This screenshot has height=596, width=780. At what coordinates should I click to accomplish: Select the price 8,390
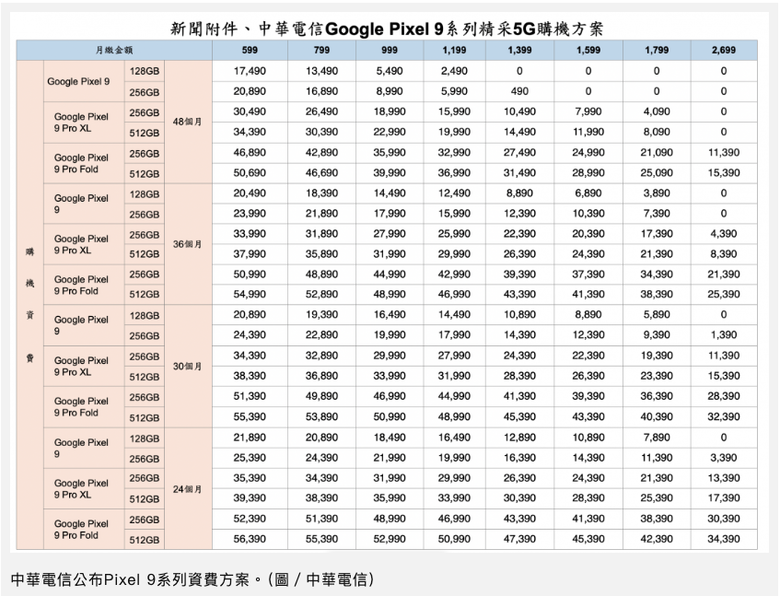click(x=724, y=254)
